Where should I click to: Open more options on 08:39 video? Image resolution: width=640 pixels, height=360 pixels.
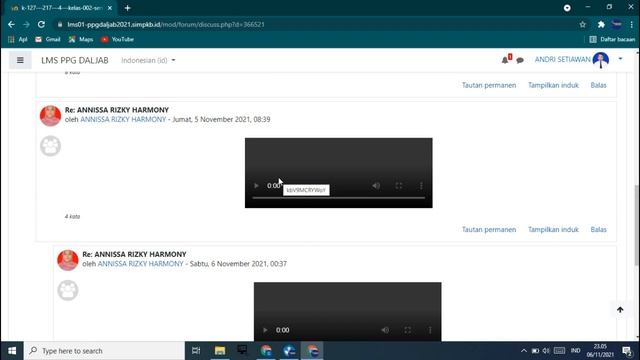[421, 186]
